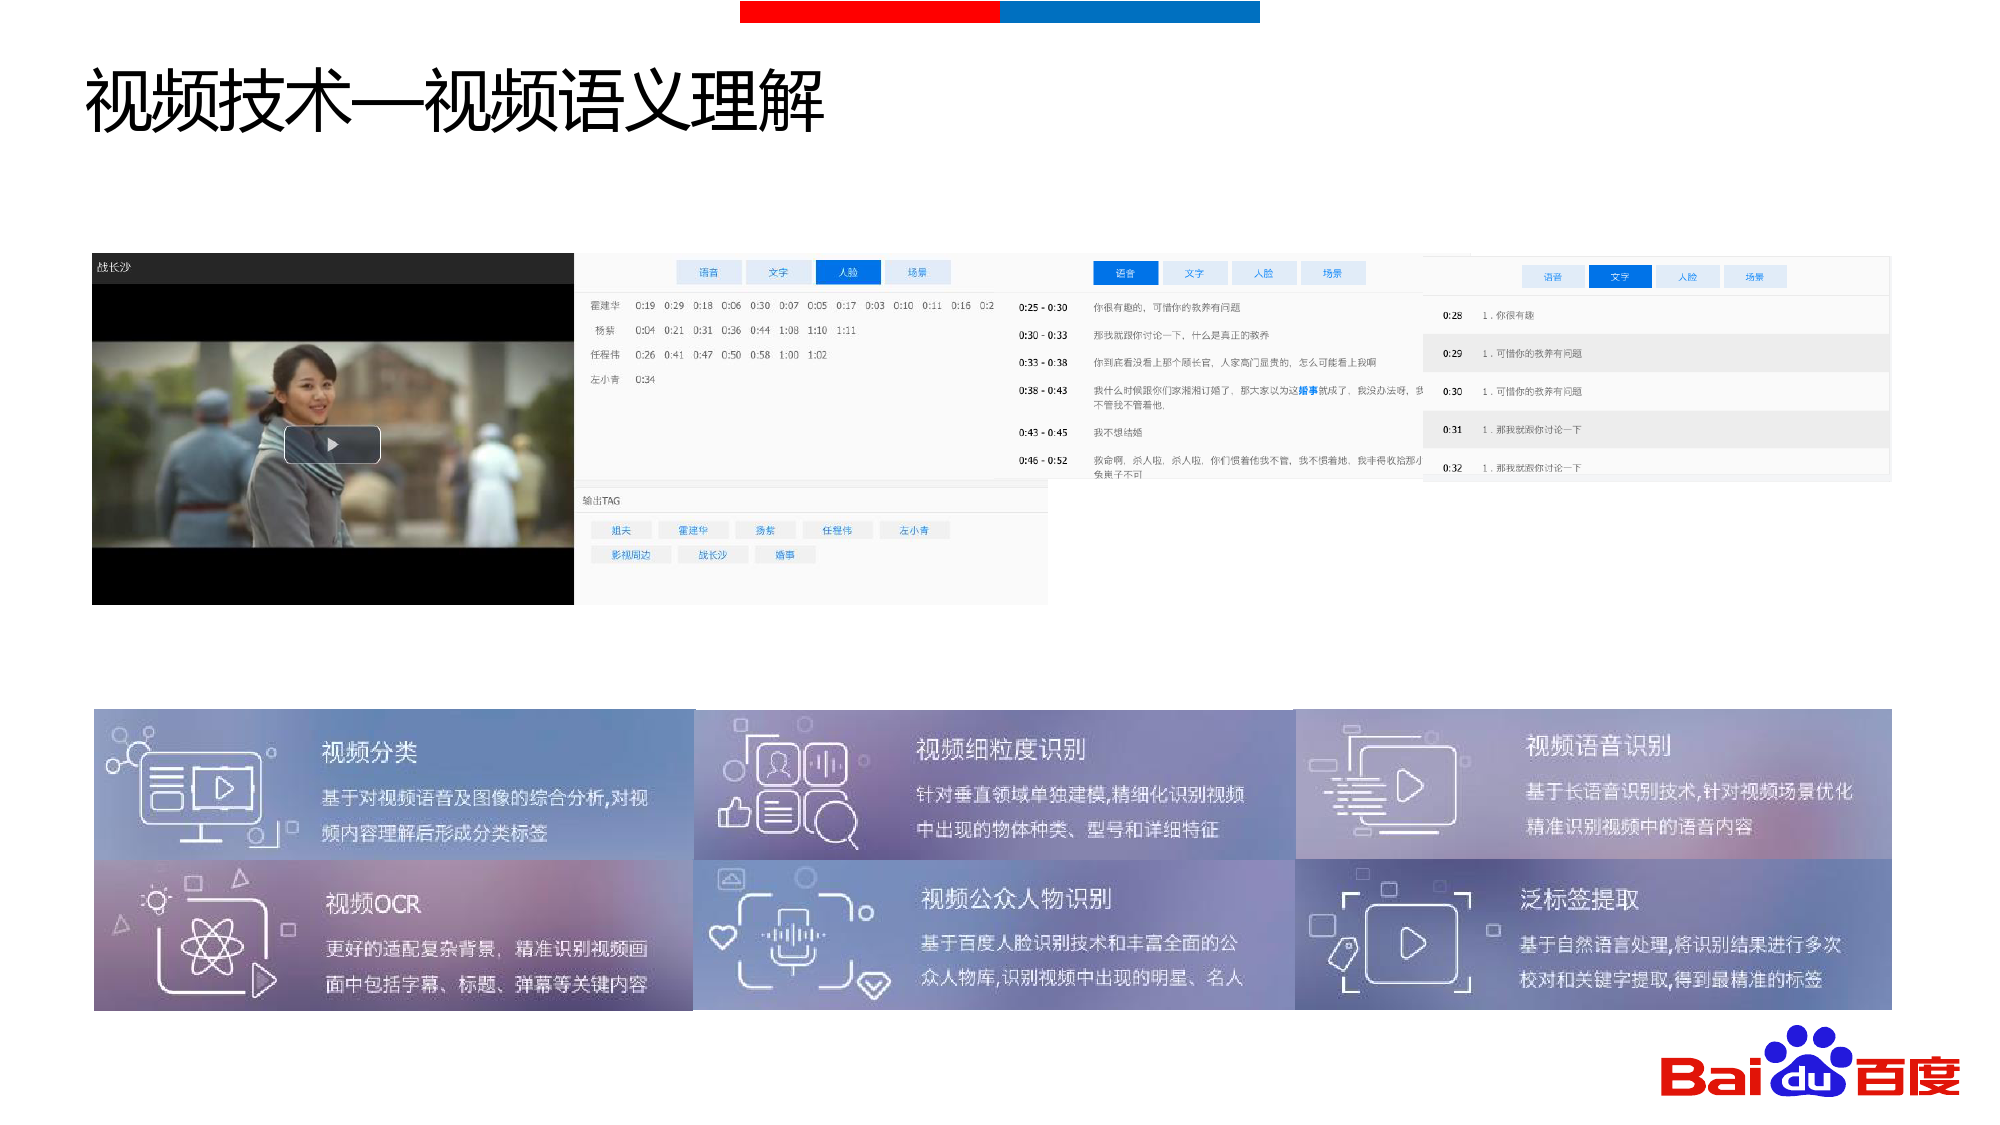This screenshot has height=1125, width=2000.
Task: Click the highlighted 婚事 keyword link
Action: (1307, 391)
